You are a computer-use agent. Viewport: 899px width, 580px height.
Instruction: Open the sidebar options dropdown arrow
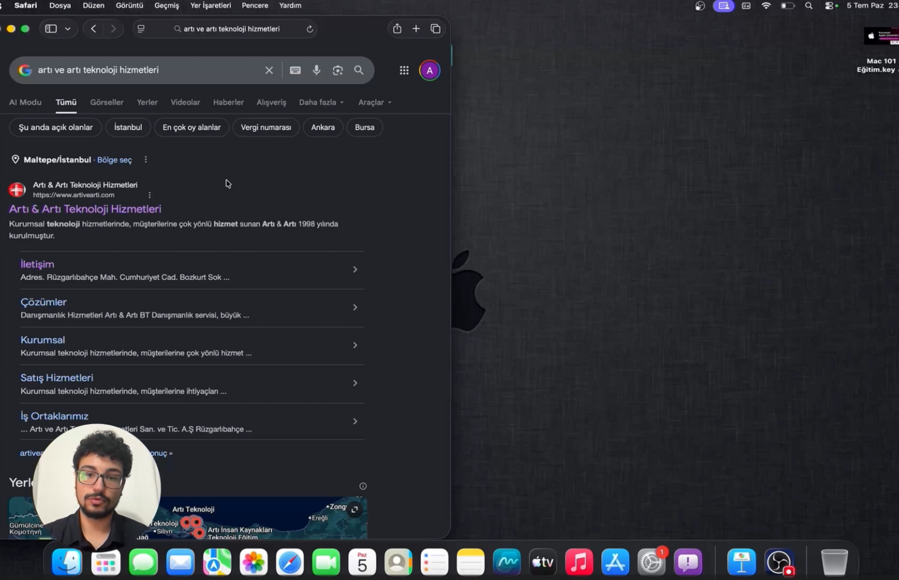68,29
